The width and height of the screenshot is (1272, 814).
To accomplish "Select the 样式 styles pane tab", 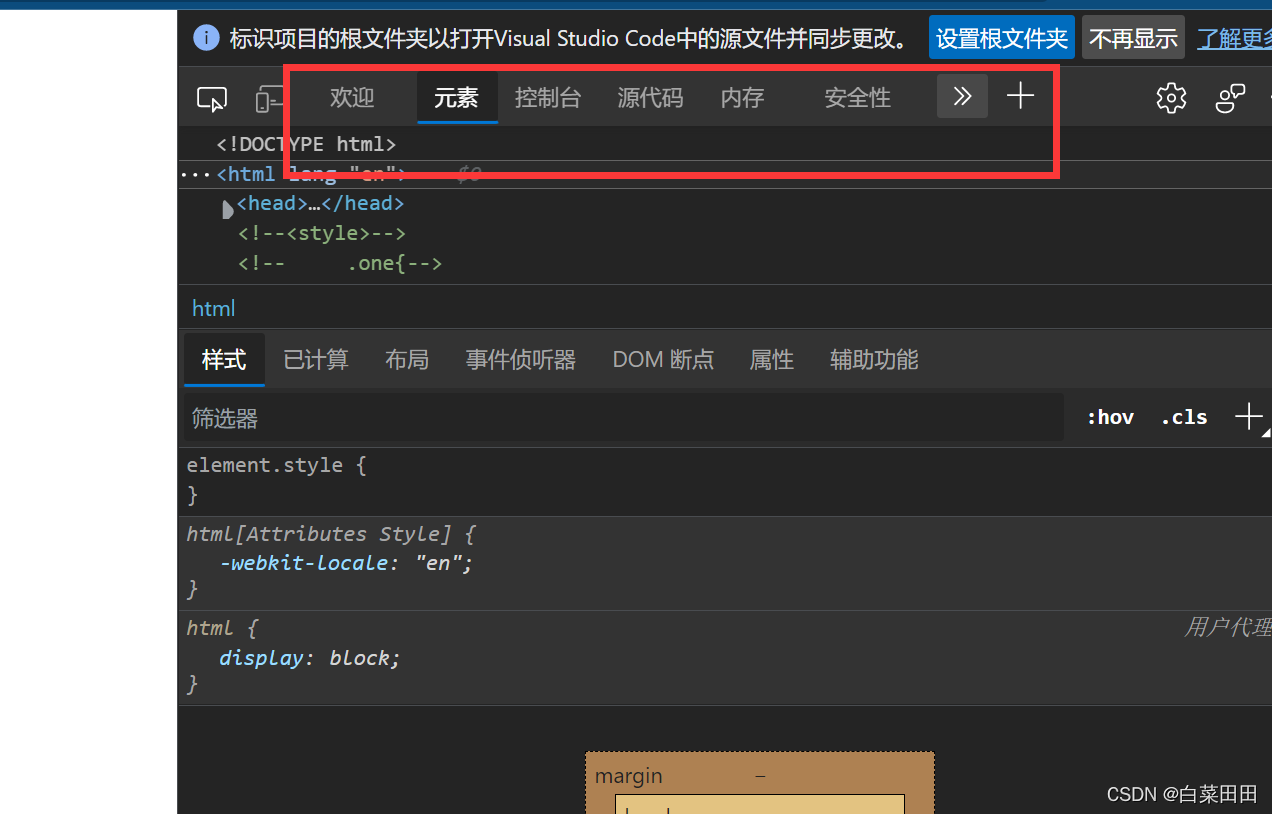I will click(x=224, y=359).
